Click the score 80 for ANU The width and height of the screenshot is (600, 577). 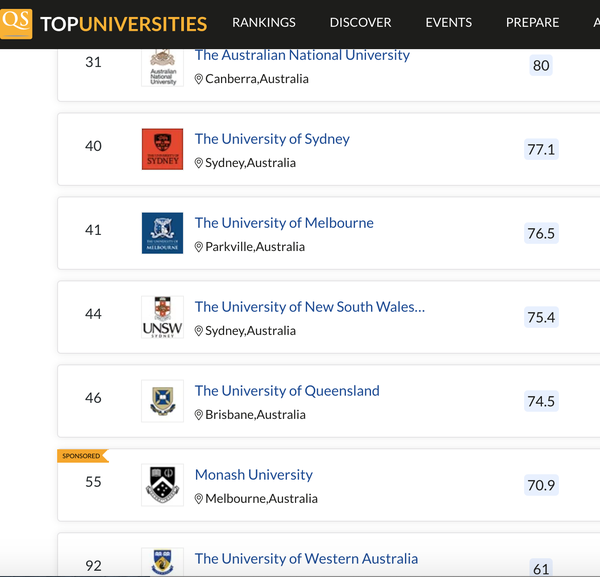(x=541, y=65)
